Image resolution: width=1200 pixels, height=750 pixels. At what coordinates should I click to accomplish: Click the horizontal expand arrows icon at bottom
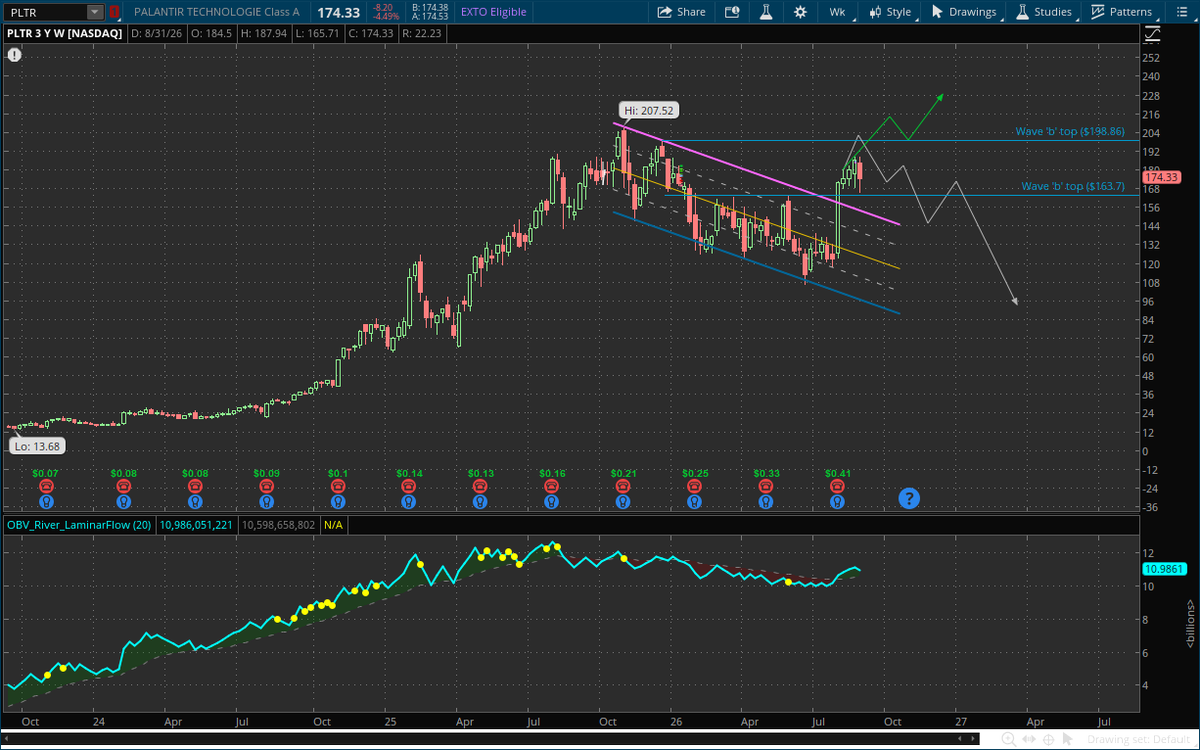(x=1030, y=739)
